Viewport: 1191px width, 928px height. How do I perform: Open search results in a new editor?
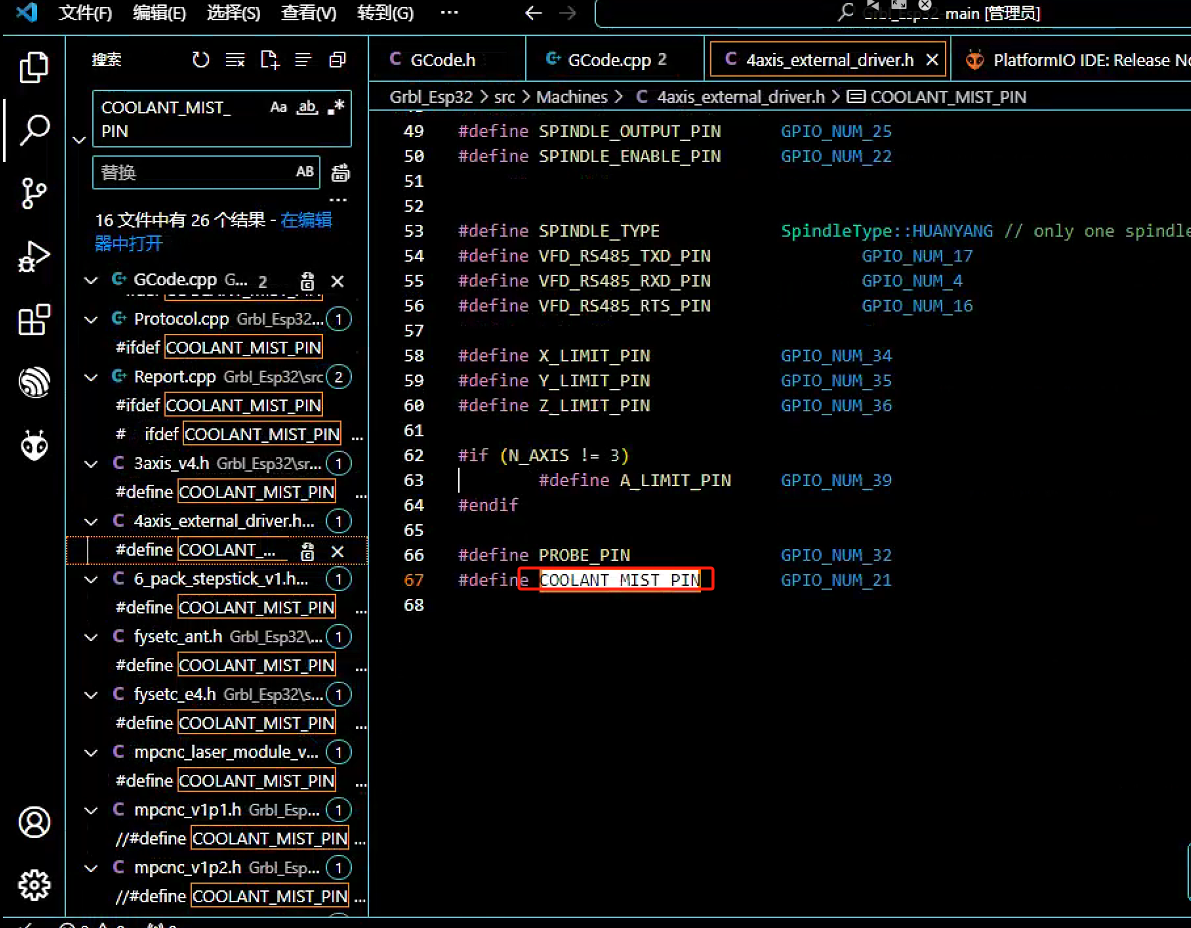tap(269, 60)
